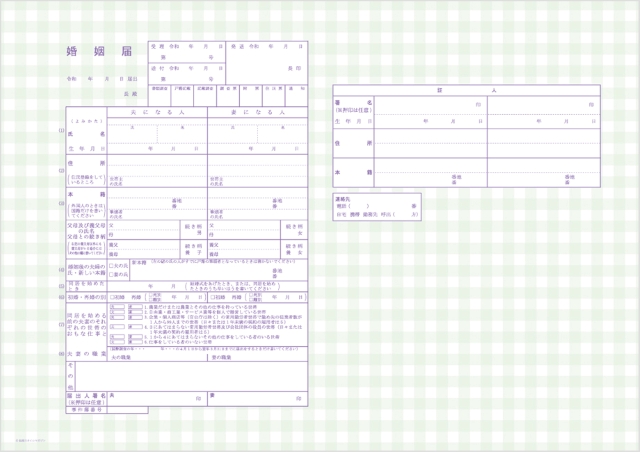
Task: Click wife's 生年月日 date of birth line
Action: pos(258,149)
